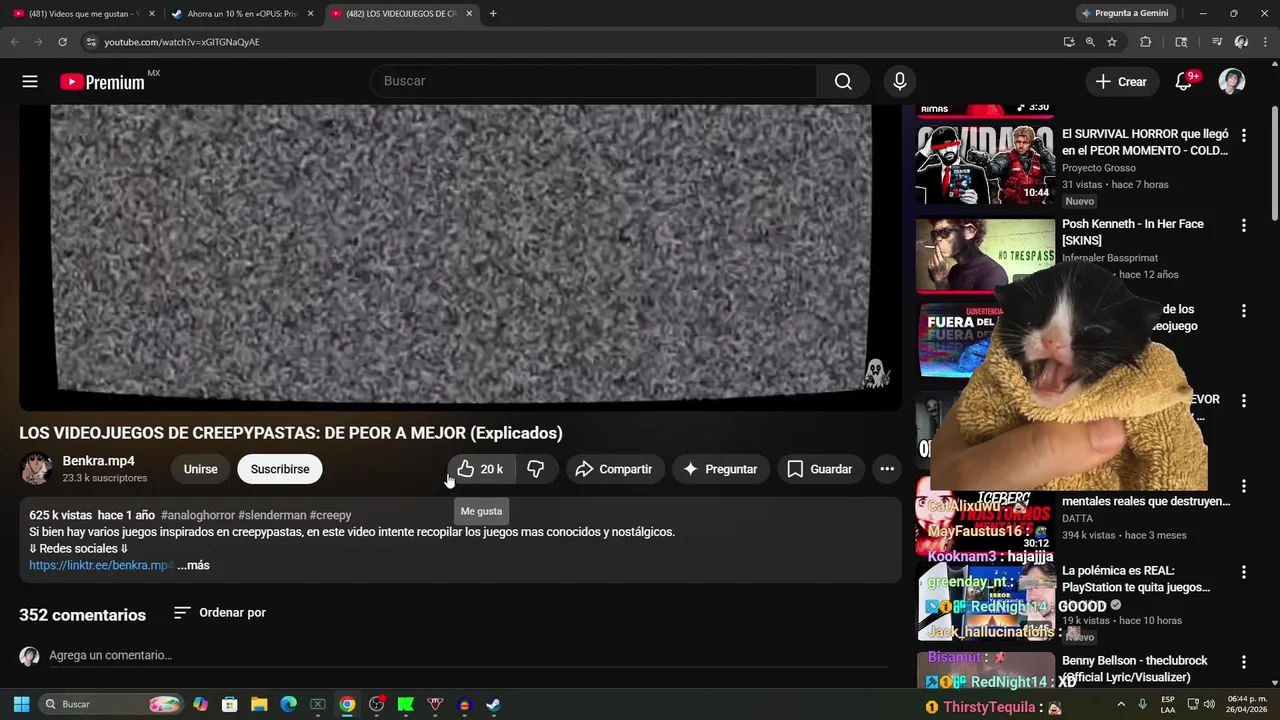Open more actions (three dots) under video
The height and width of the screenshot is (720, 1280).
(x=887, y=469)
